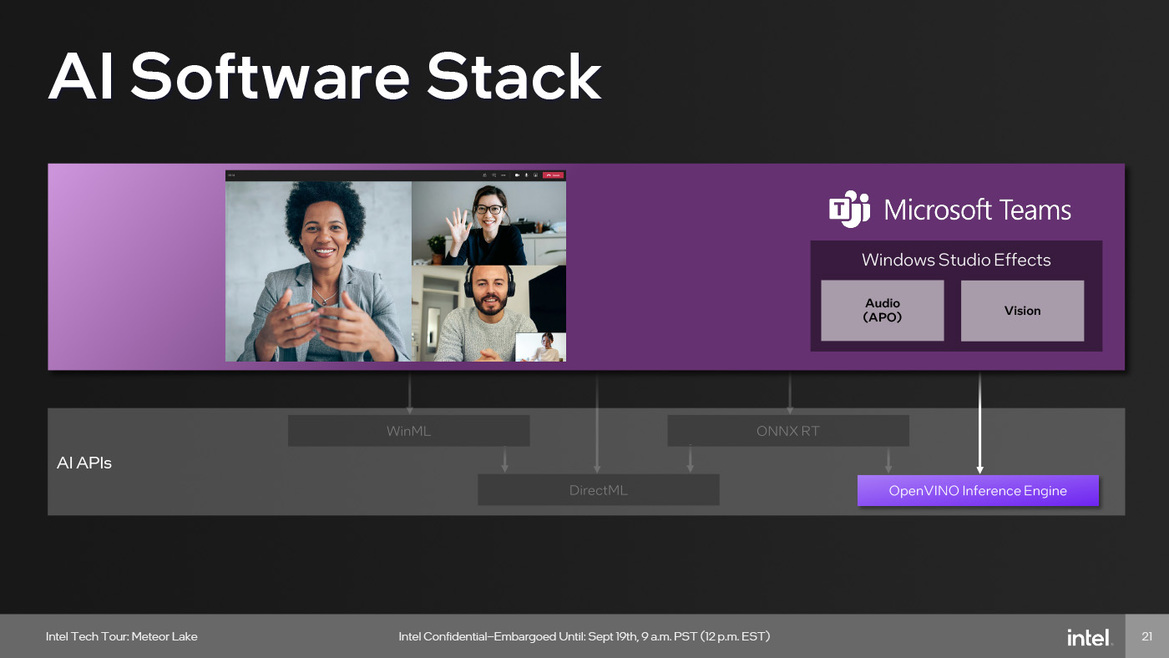Click the AI Software Stack title
1169x658 pixels.
coord(325,76)
